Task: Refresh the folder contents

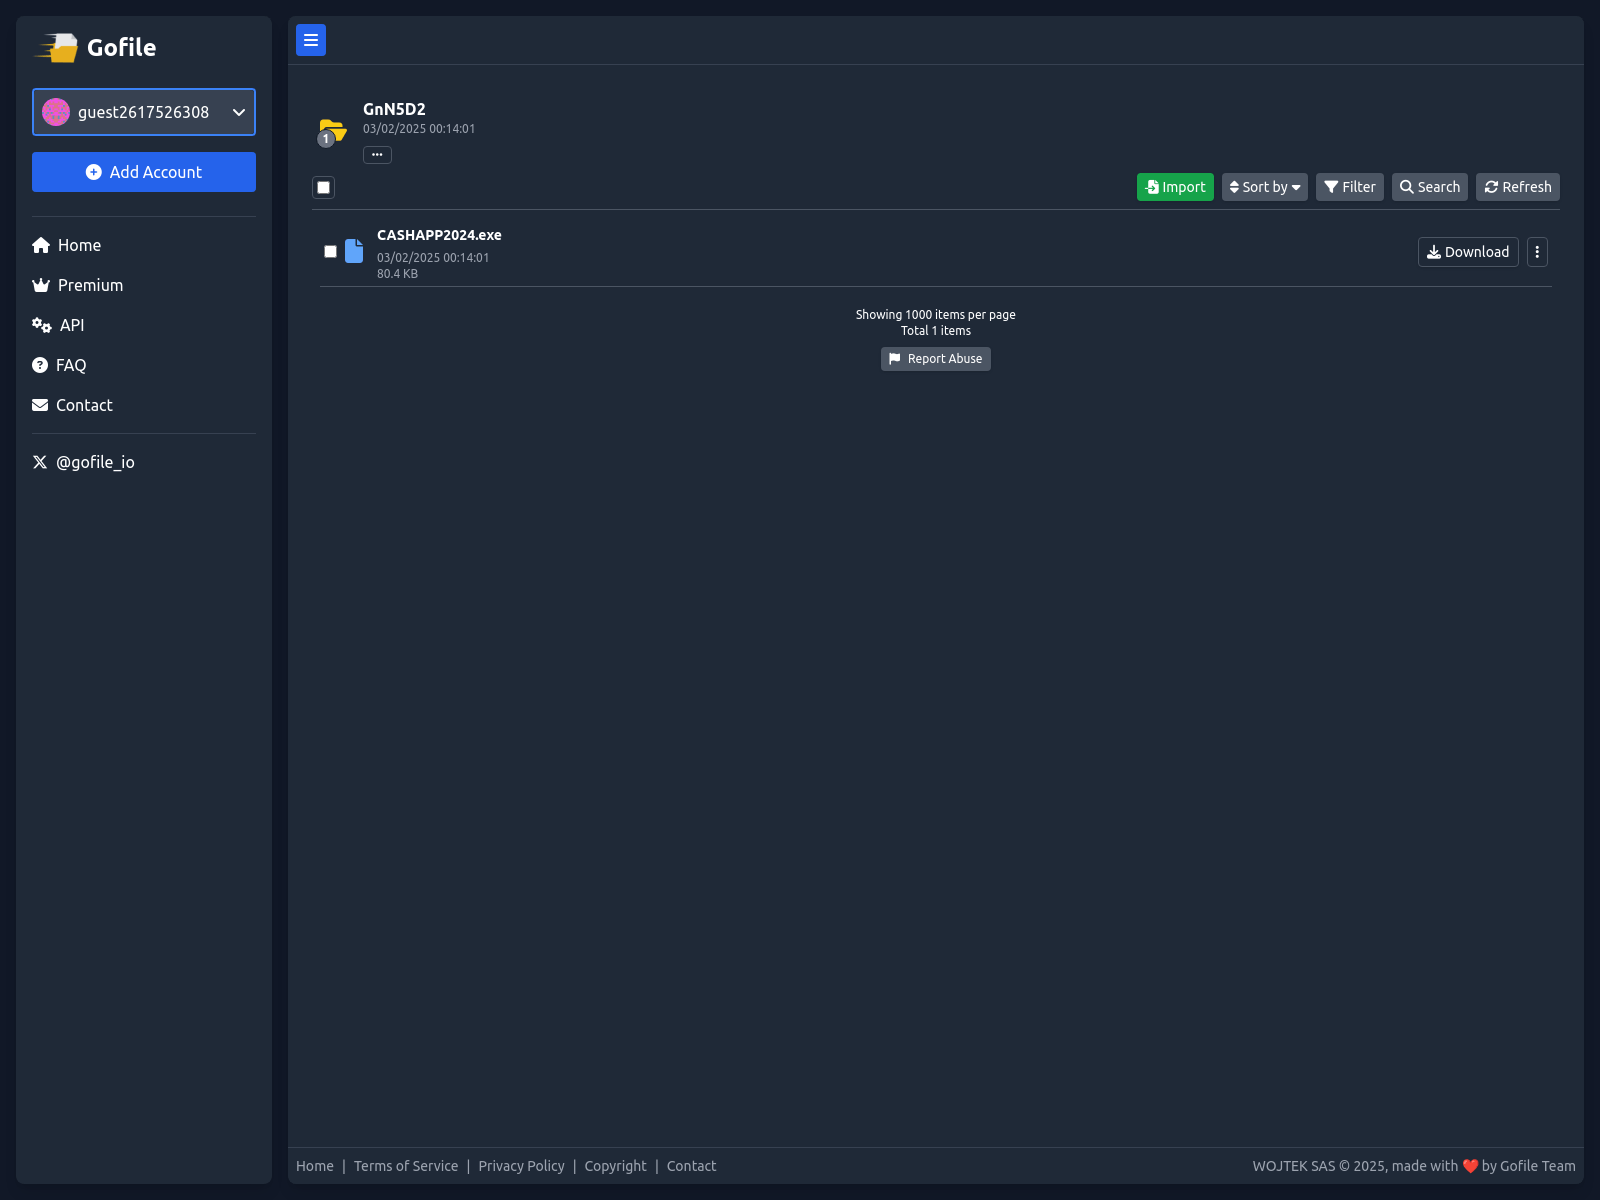Action: point(1517,187)
